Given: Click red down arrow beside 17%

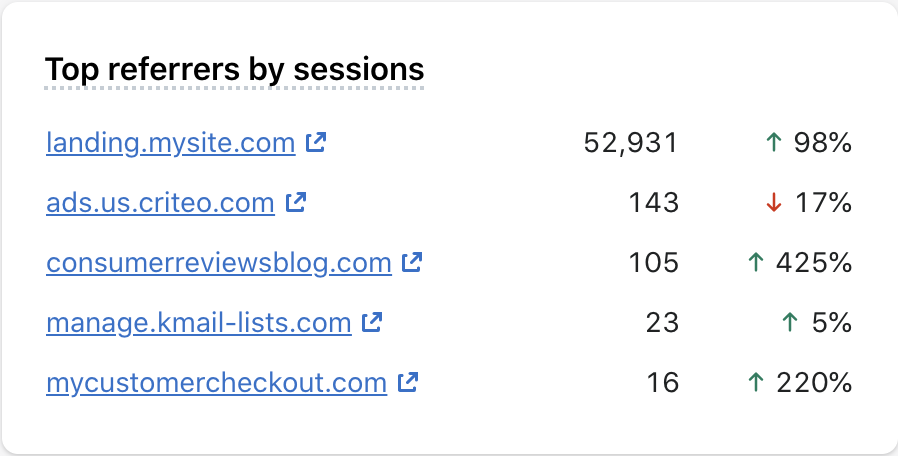Looking at the screenshot, I should pos(774,202).
